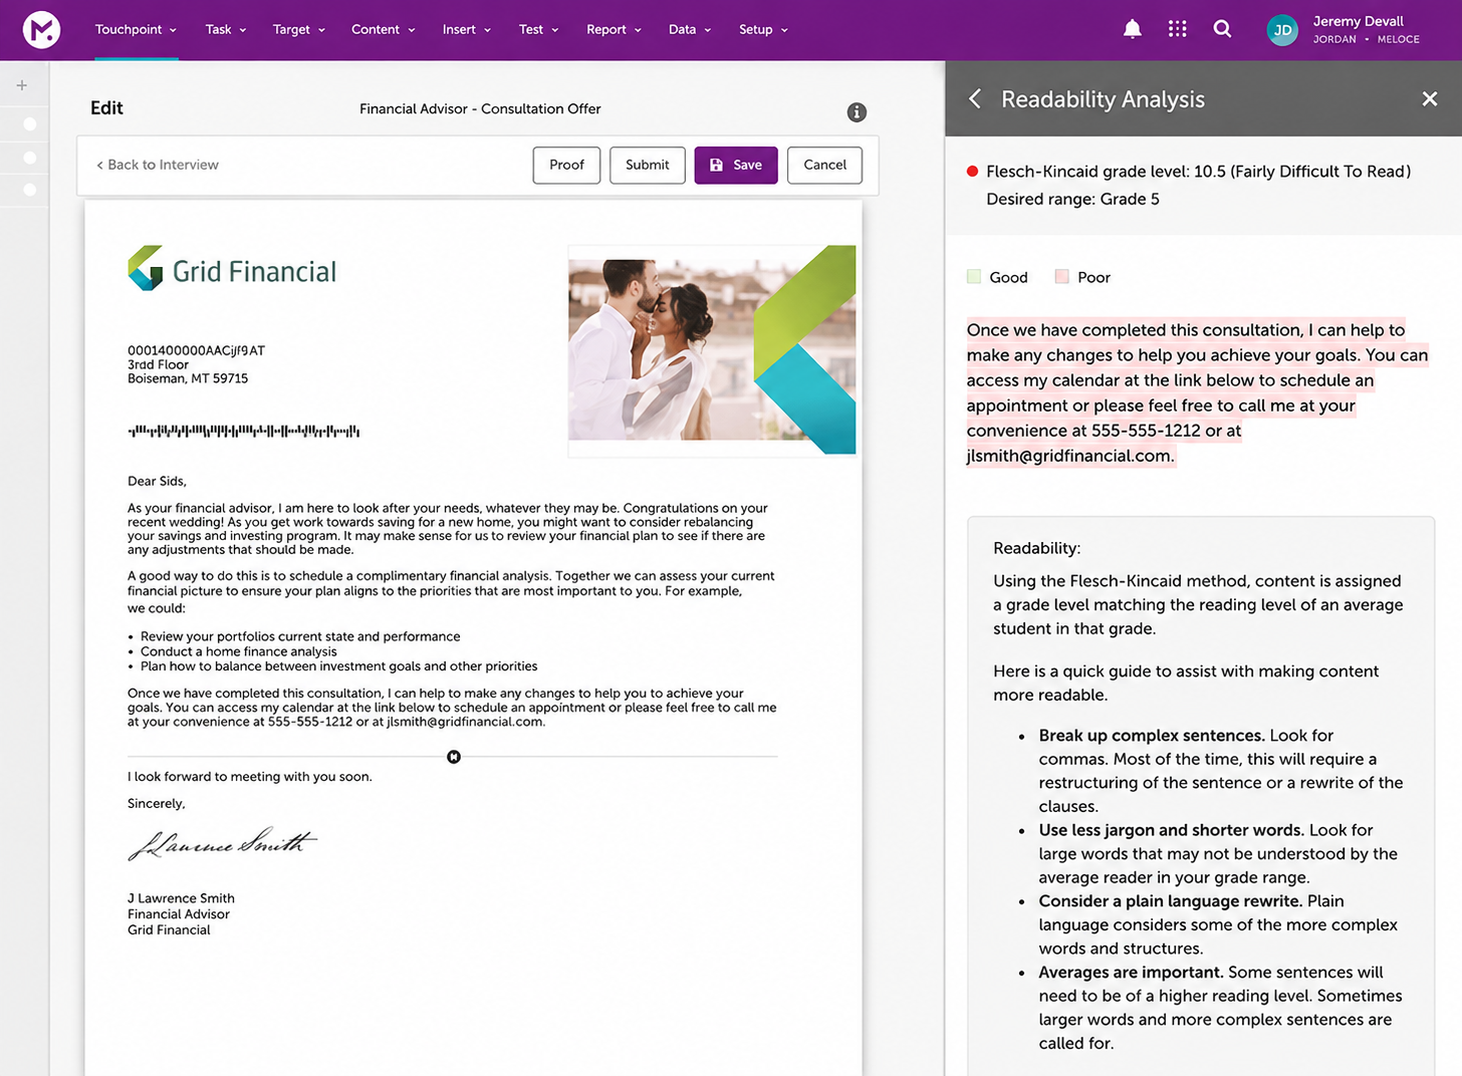The width and height of the screenshot is (1462, 1076).
Task: Select the Lawrence Smith signature image
Action: pos(222,843)
